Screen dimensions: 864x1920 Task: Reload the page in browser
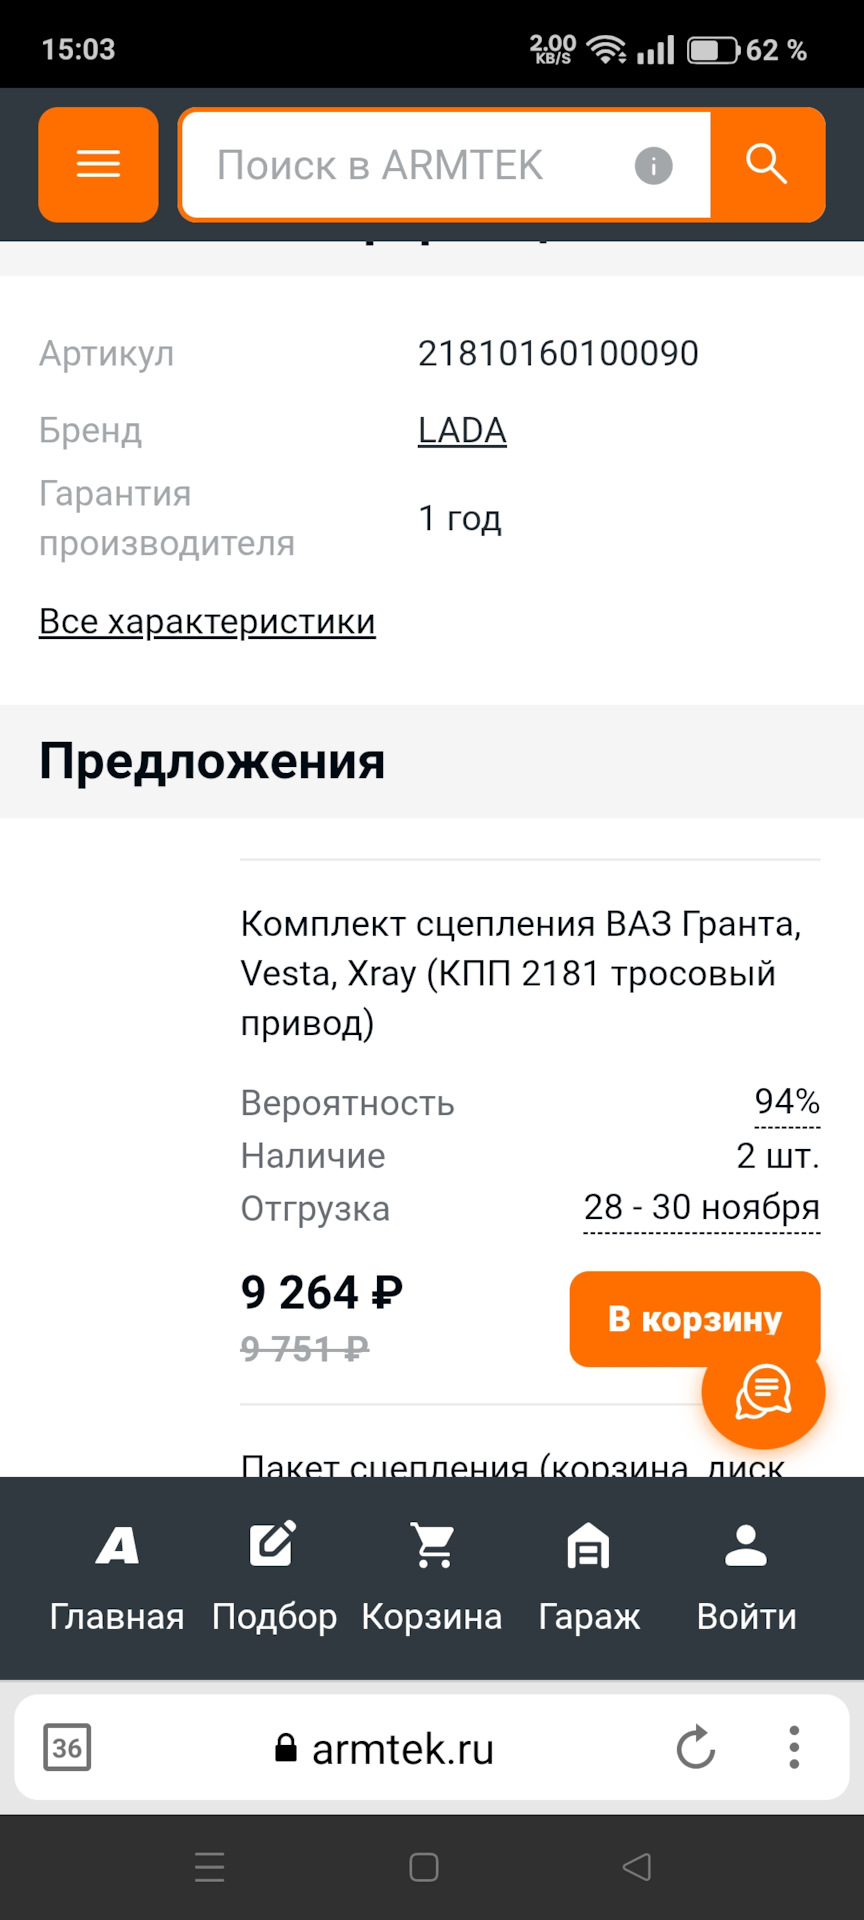[x=695, y=1747]
